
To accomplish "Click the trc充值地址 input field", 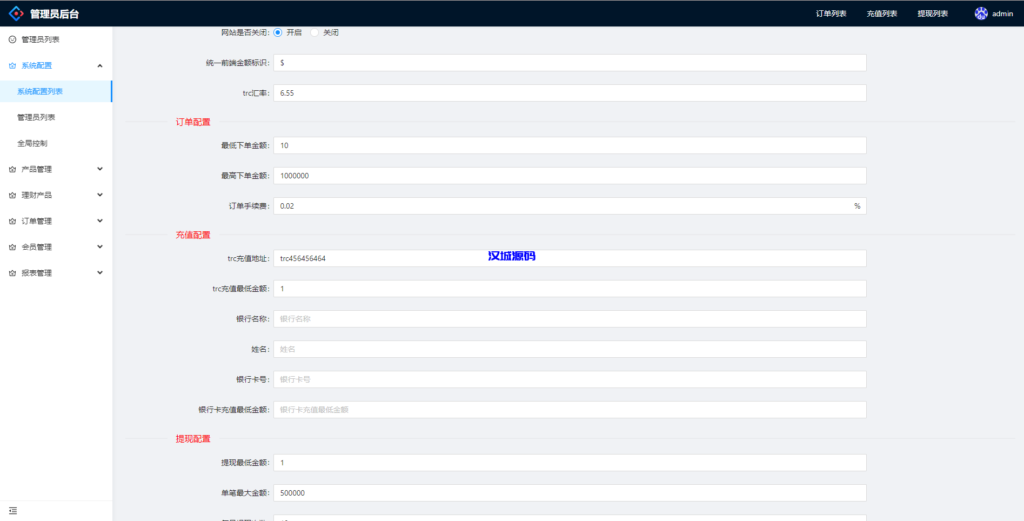I will [x=569, y=258].
